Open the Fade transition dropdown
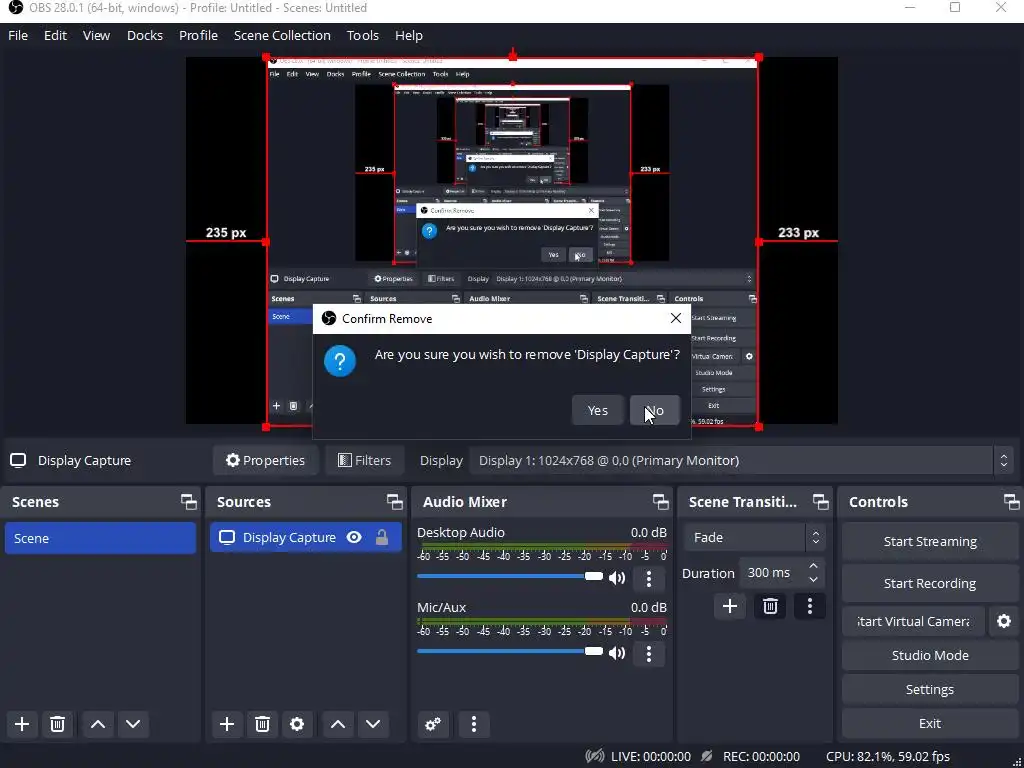Image resolution: width=1024 pixels, height=768 pixels. (754, 537)
